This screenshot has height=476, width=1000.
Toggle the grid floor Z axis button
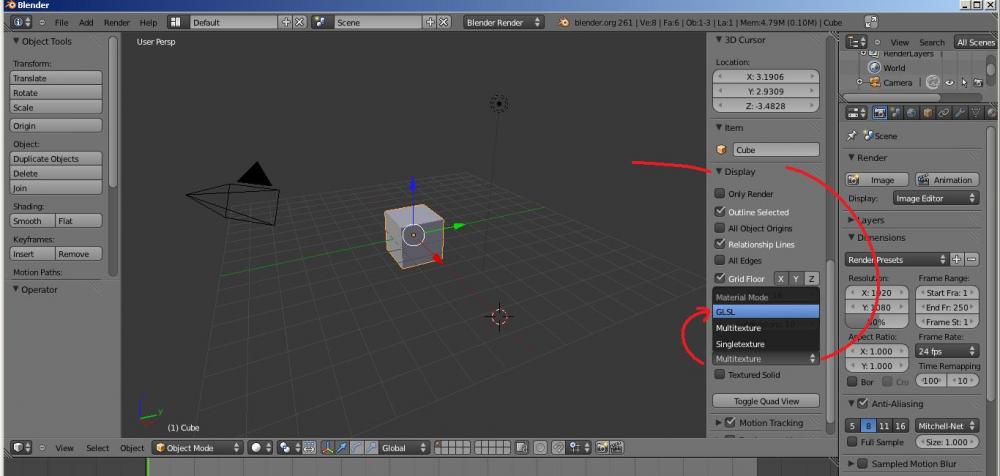[x=811, y=279]
